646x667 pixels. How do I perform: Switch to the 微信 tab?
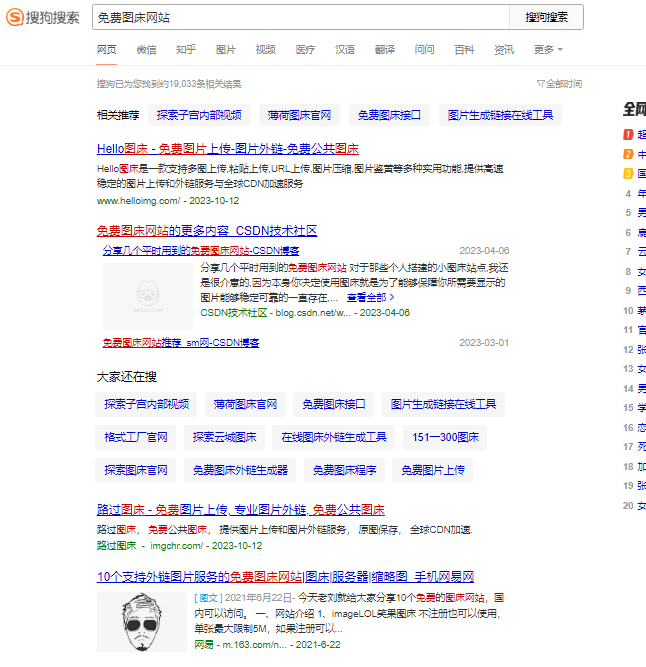point(146,50)
